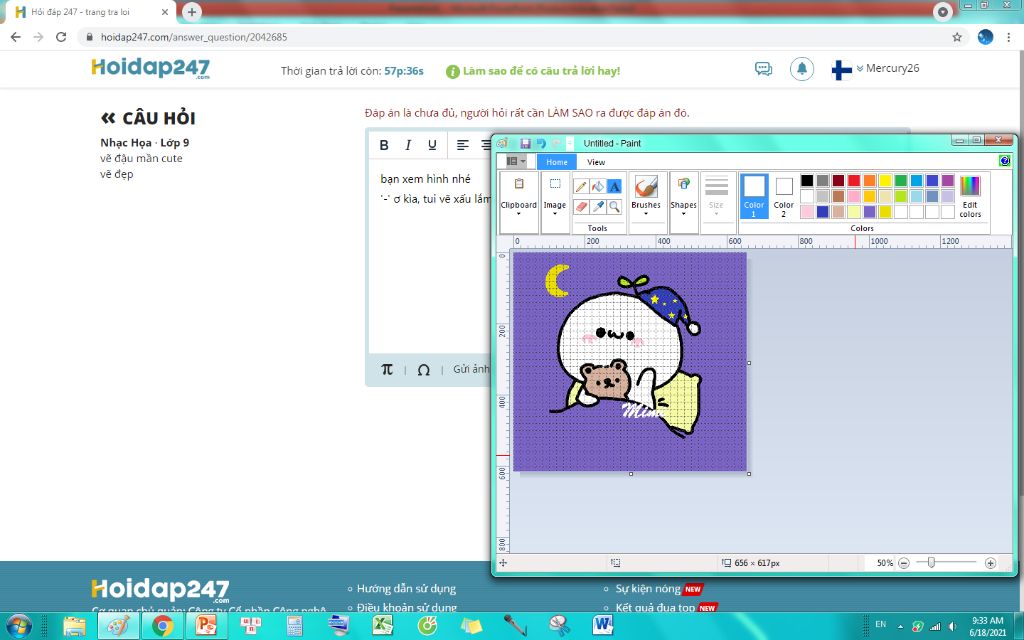This screenshot has width=1024, height=640.
Task: Bookmark this page with the star icon
Action: [x=957, y=37]
